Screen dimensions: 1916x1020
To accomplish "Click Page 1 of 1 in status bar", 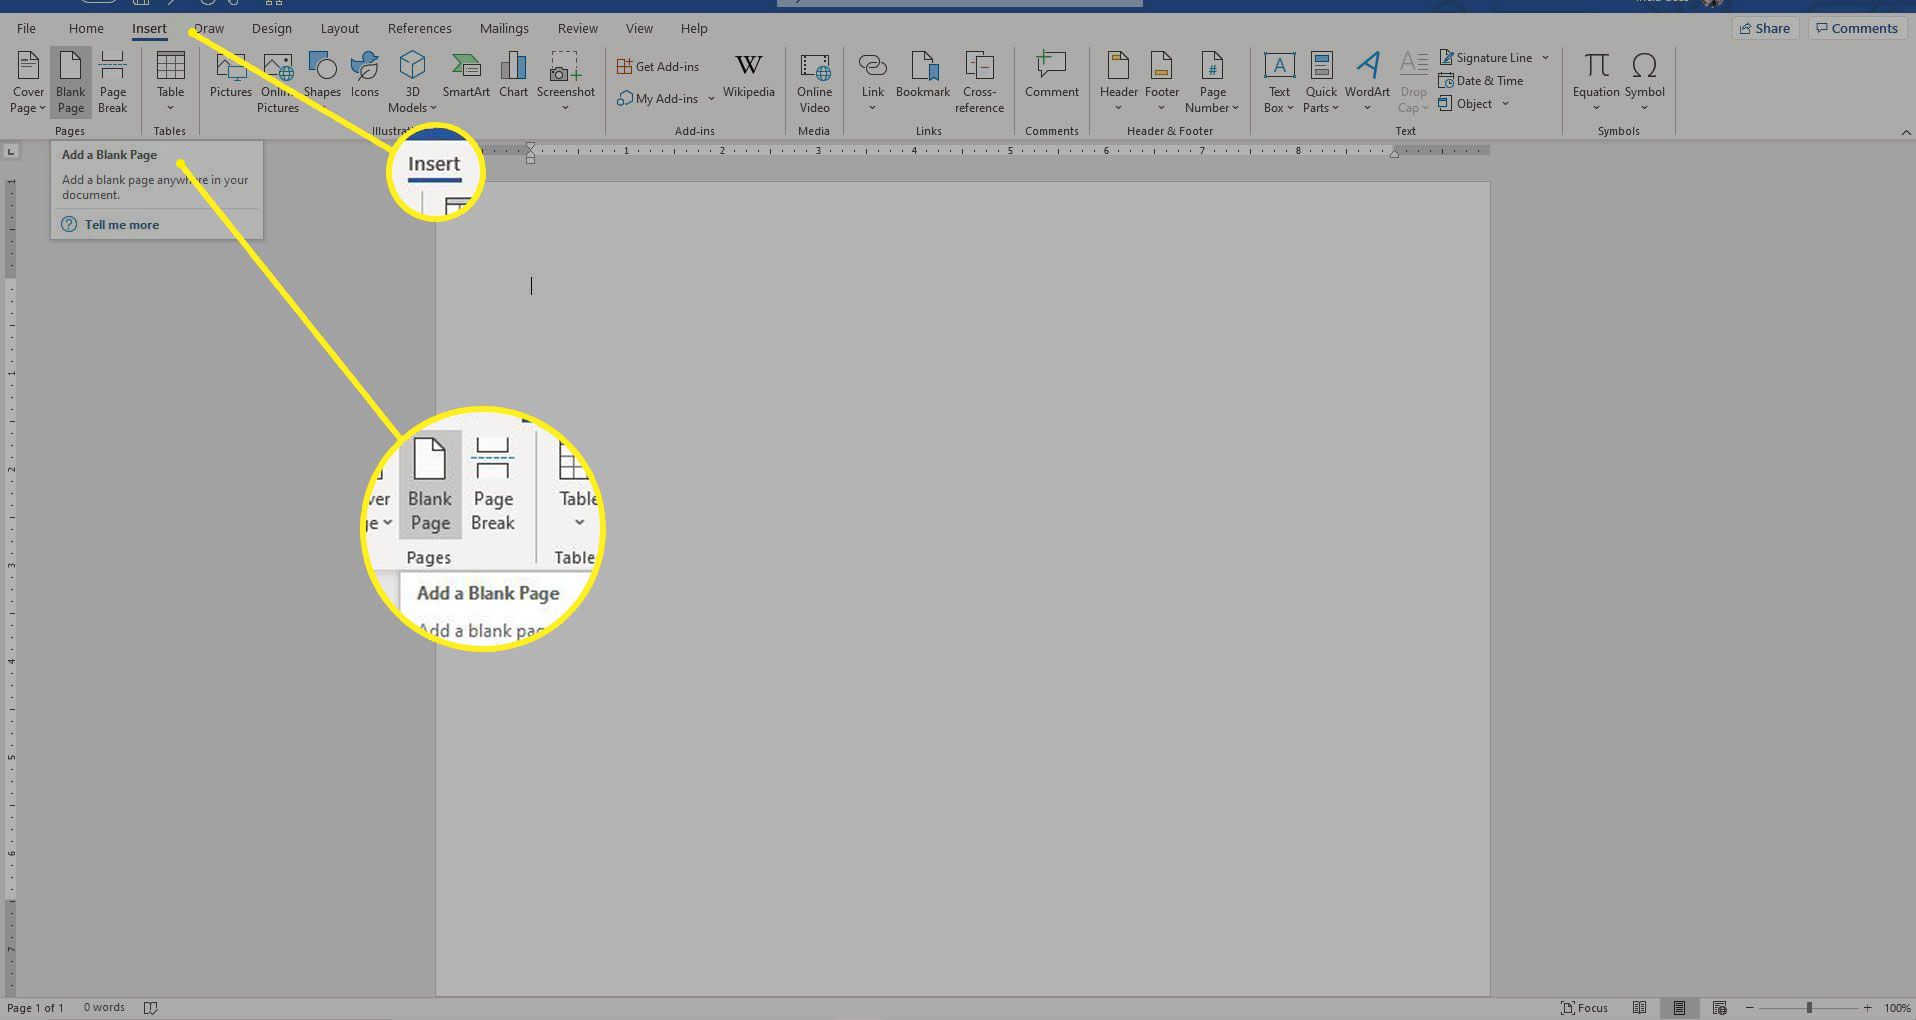I will point(35,1007).
